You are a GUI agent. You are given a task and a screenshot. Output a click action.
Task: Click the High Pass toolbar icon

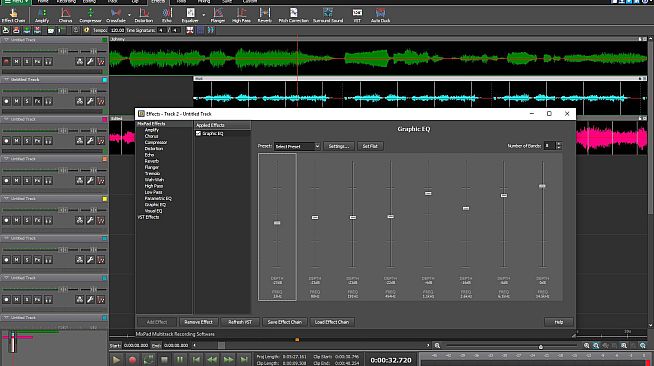[x=241, y=15]
